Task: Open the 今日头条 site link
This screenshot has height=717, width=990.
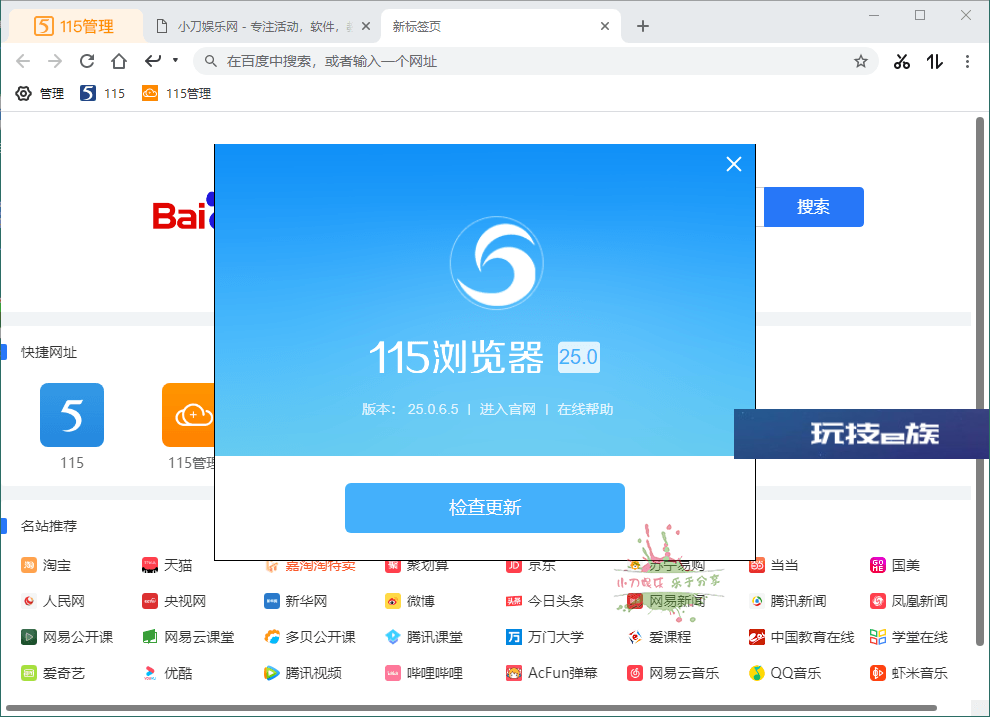Action: [x=545, y=601]
